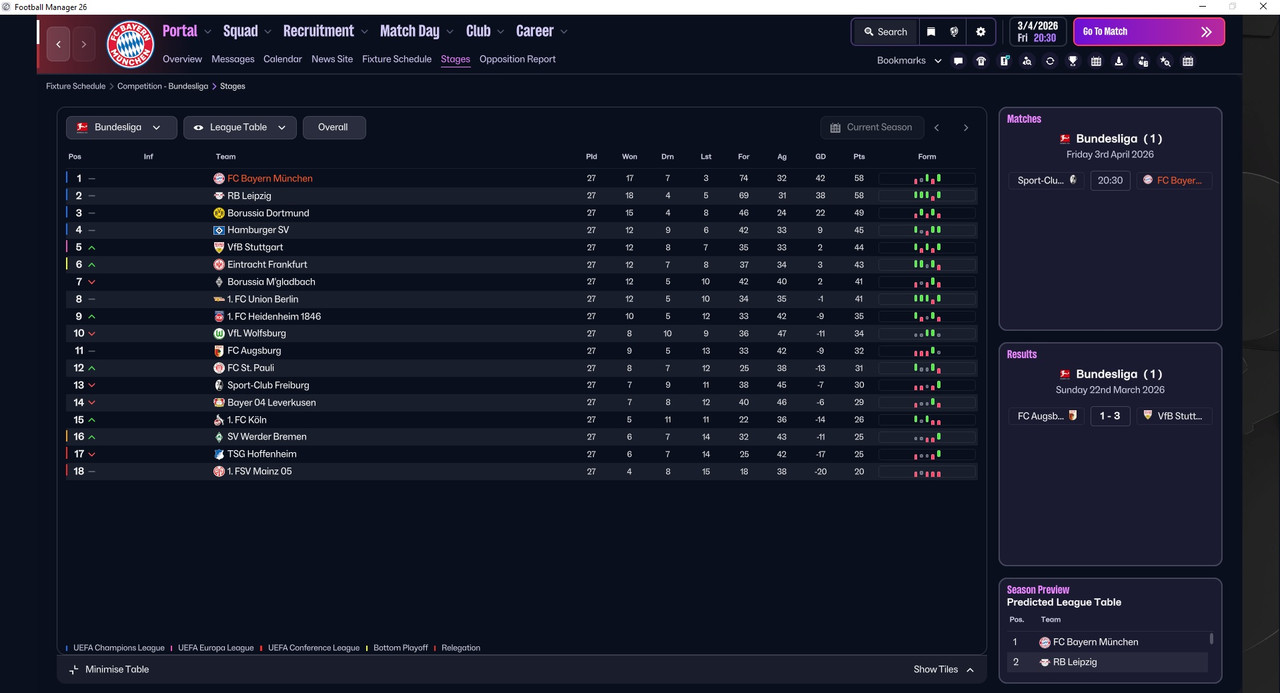Open the speech bubble messages bookmark

pyautogui.click(x=958, y=61)
